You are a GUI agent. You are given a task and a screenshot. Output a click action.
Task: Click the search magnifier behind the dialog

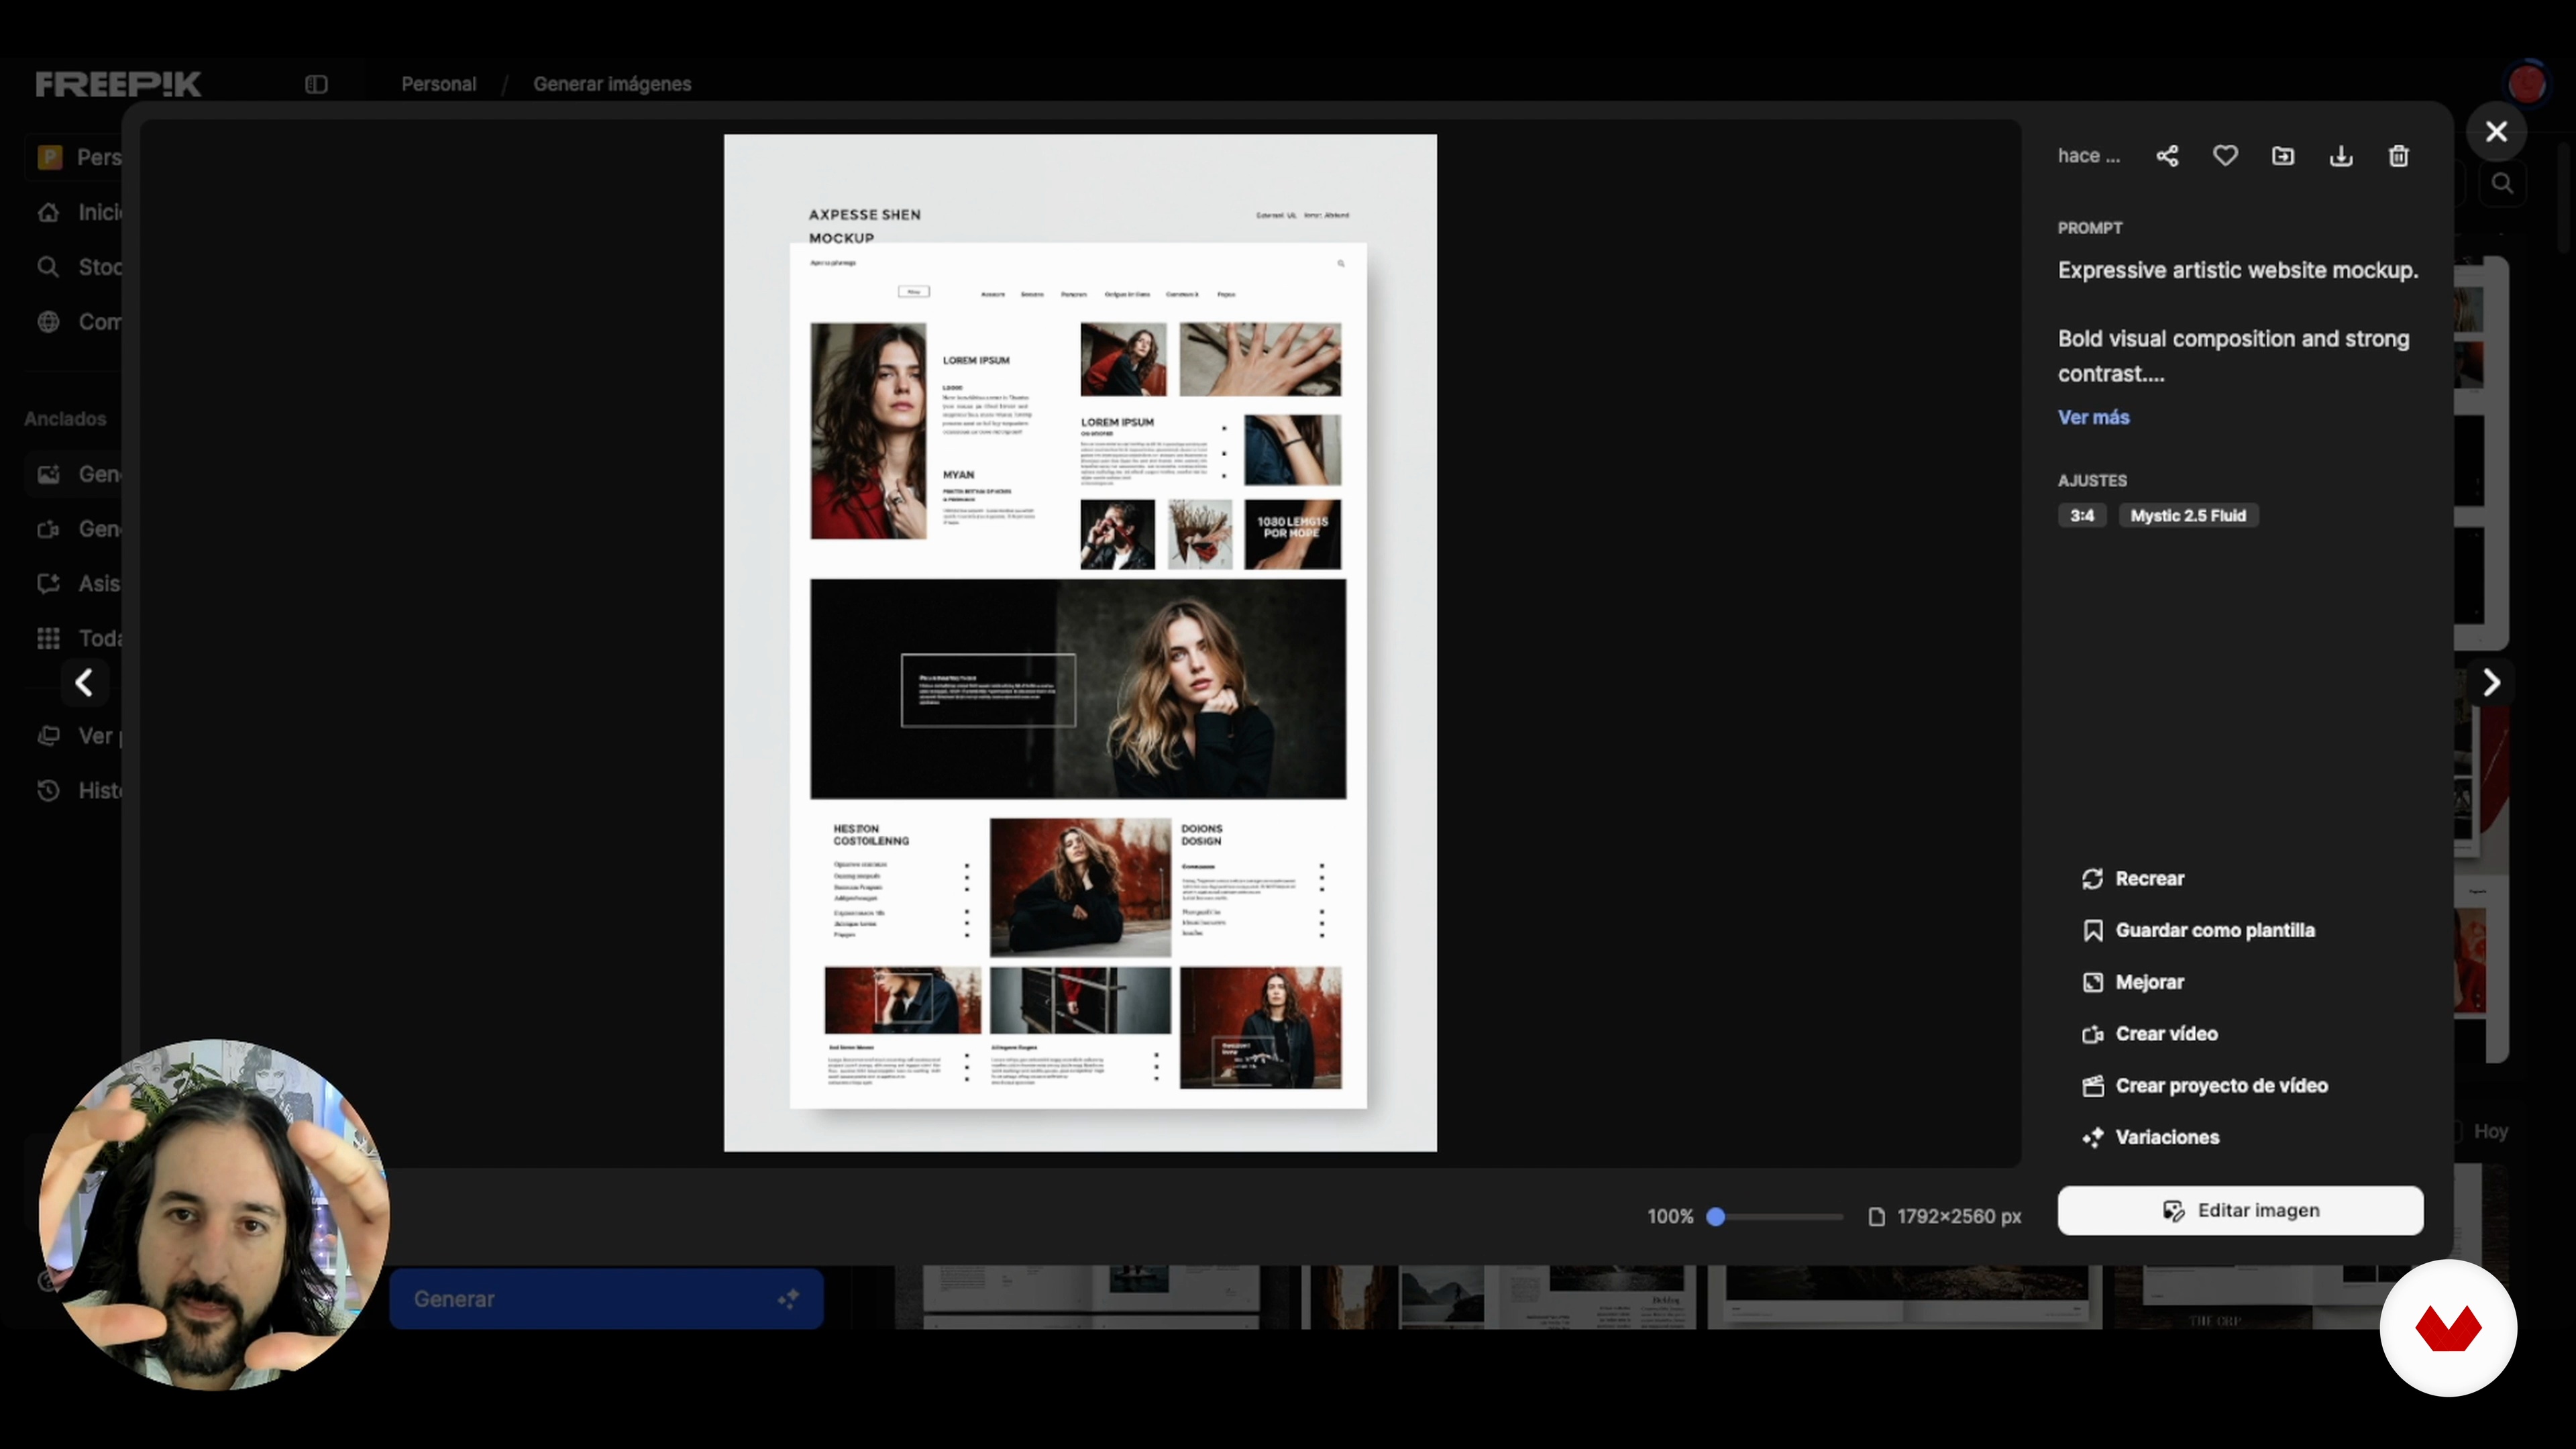coord(2502,183)
